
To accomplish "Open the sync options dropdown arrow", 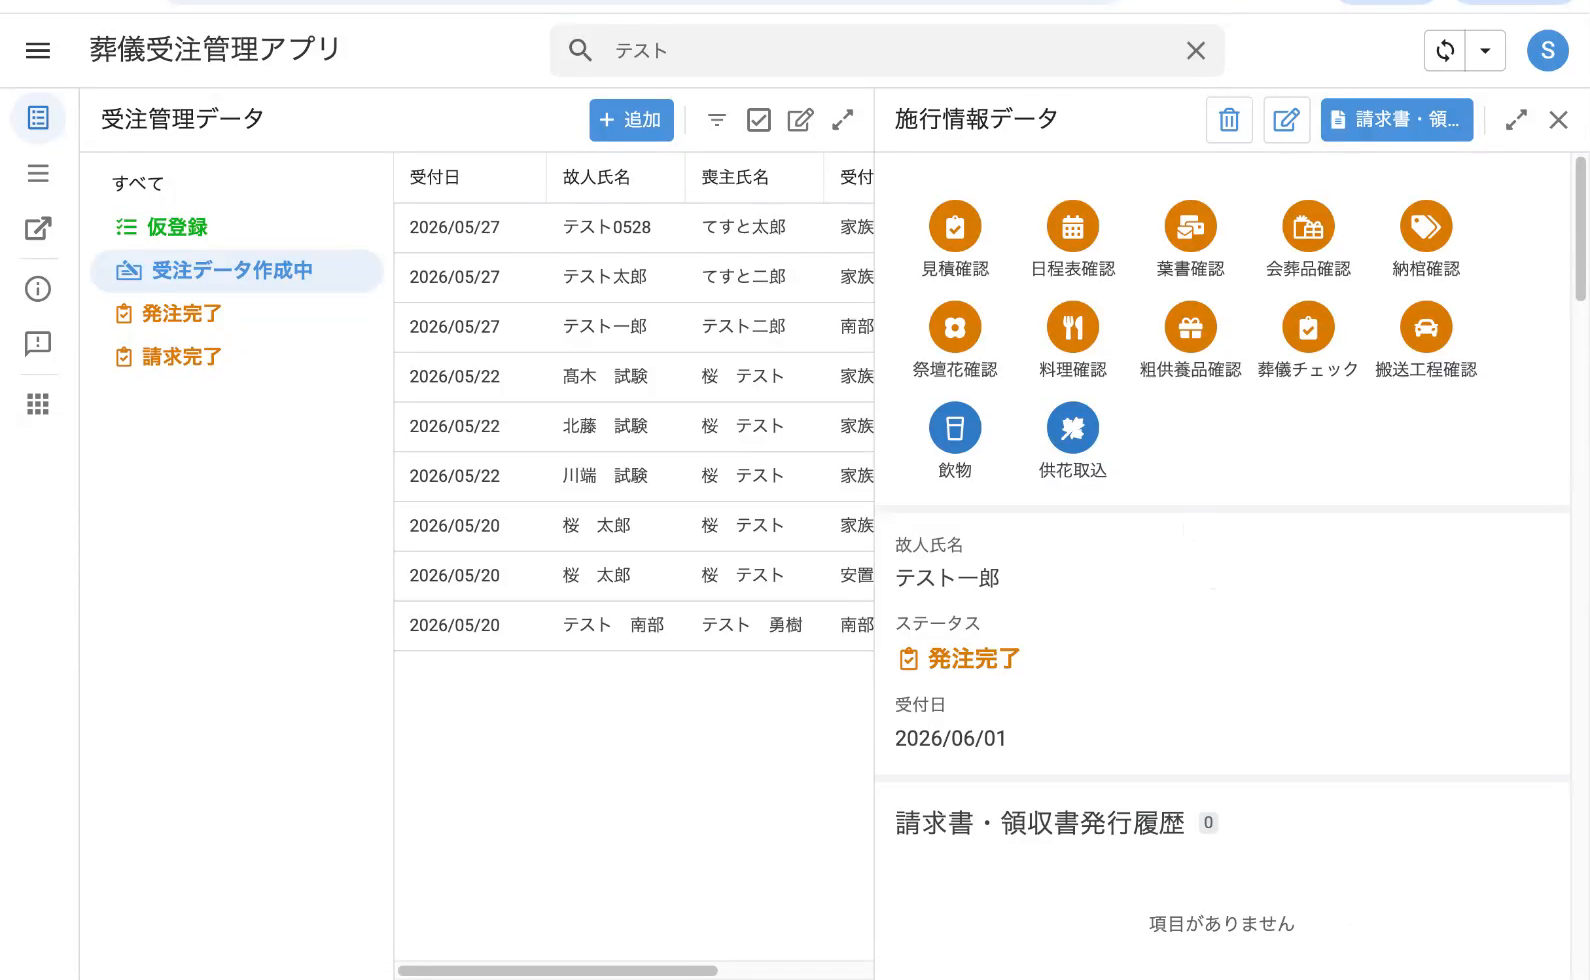I will click(1485, 50).
